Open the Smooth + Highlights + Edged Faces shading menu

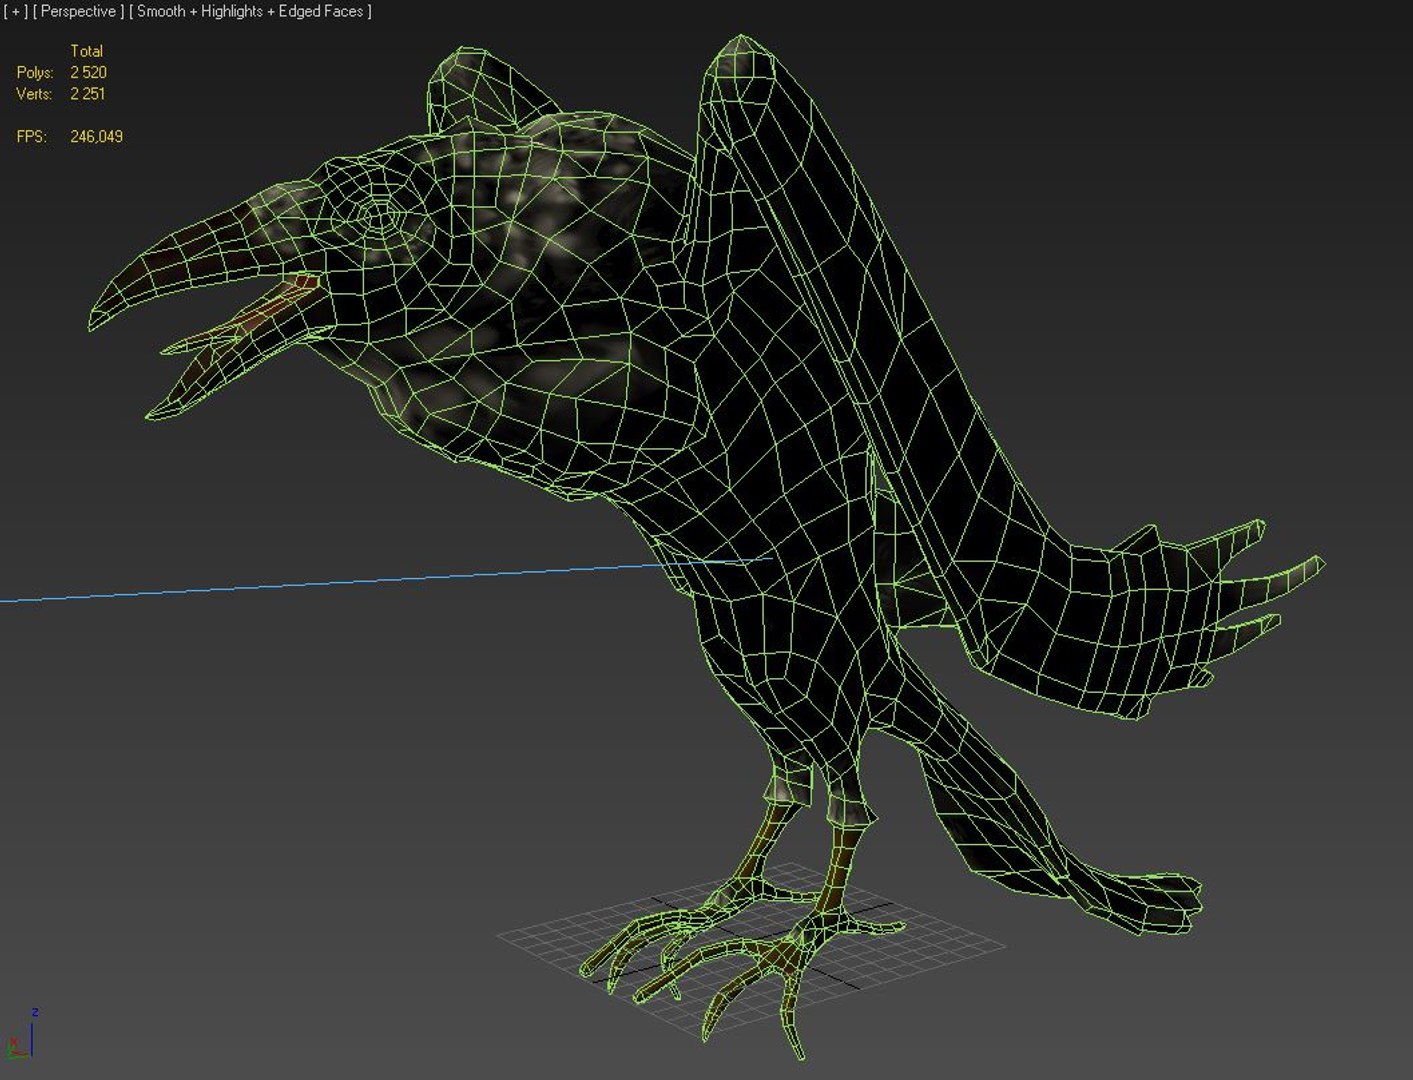click(250, 12)
